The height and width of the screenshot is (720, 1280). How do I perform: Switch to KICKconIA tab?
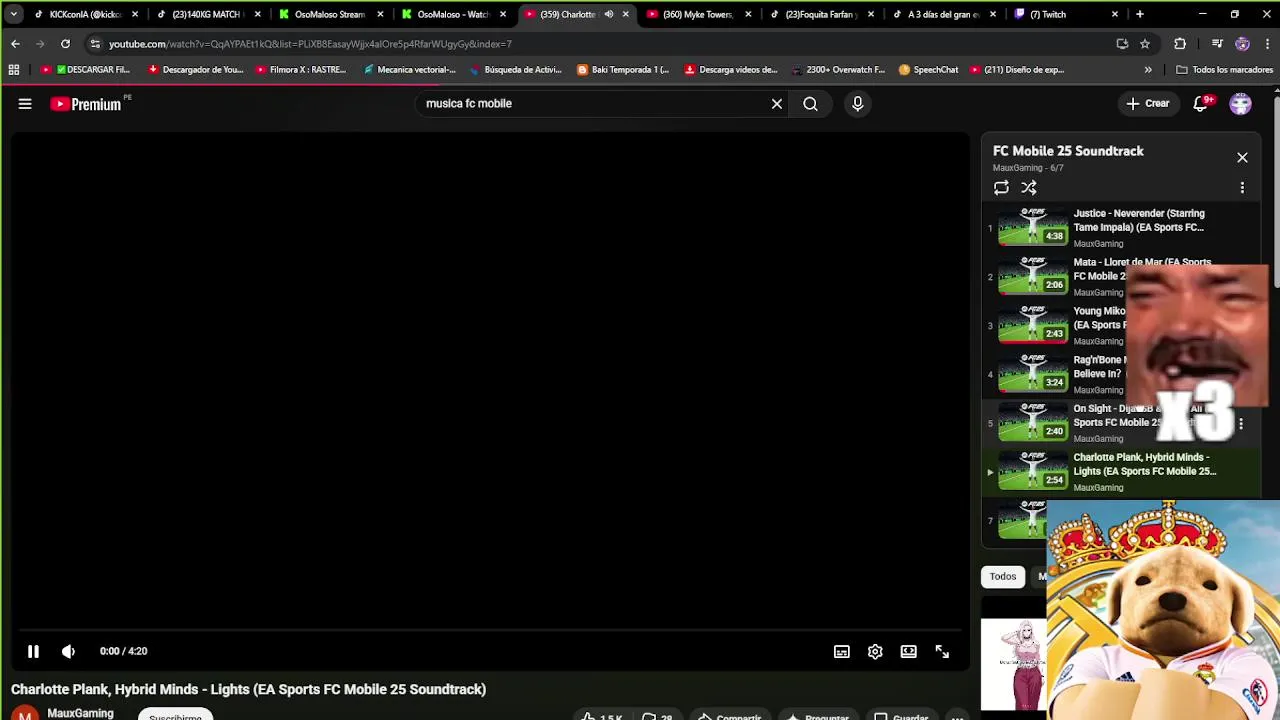coord(85,14)
